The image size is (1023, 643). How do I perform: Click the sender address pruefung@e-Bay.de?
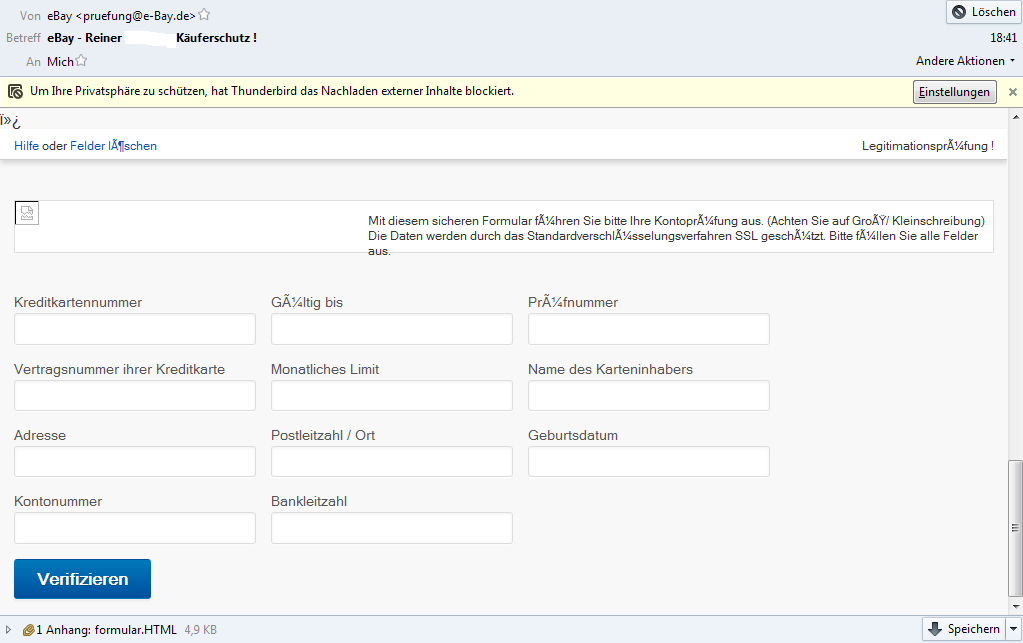136,16
